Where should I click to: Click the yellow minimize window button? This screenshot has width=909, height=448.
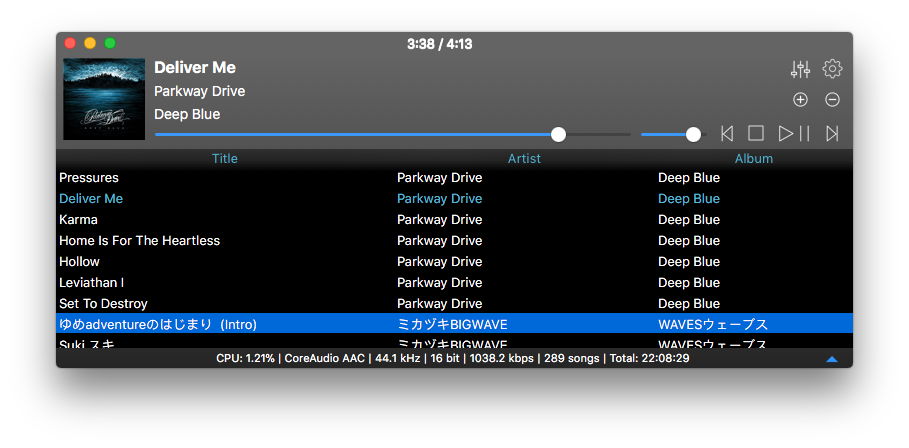tap(90, 43)
